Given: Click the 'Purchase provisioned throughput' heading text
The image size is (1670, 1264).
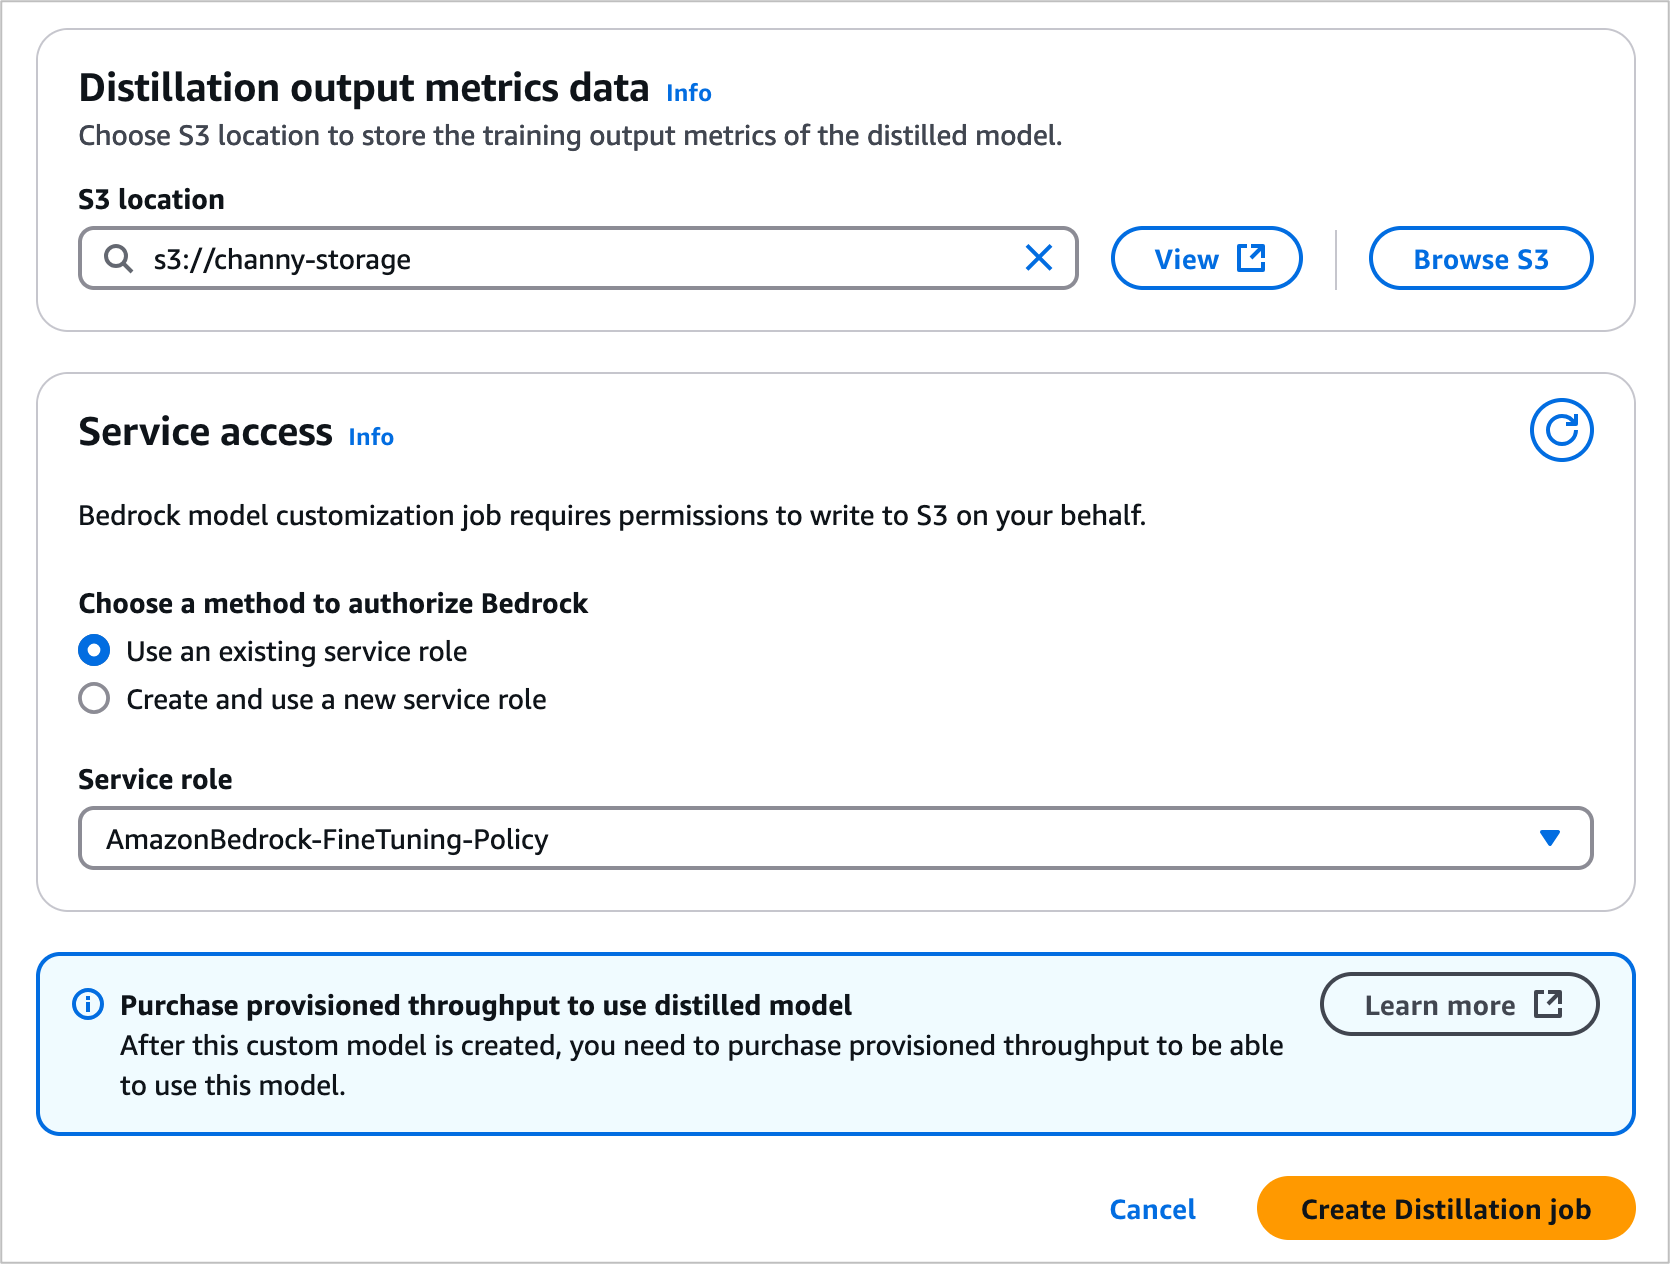Looking at the screenshot, I should (486, 1005).
